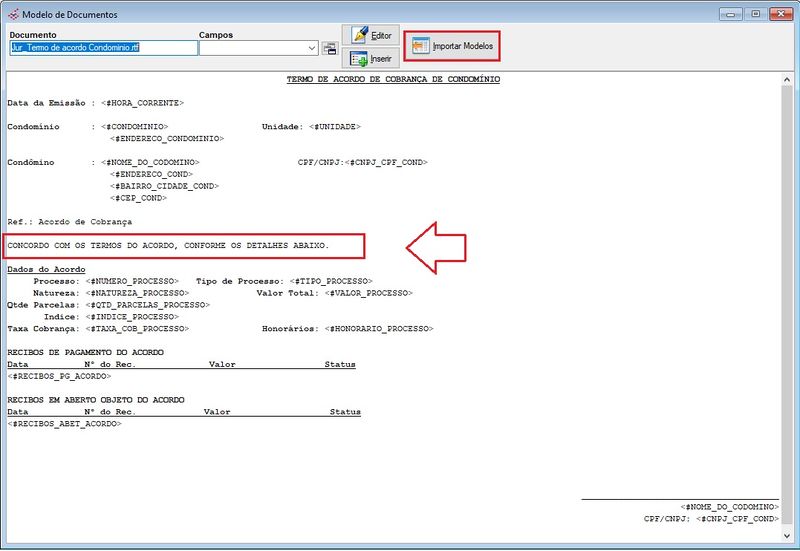Click the <#HORA_CORRENTE> placeholder
Image resolution: width=800 pixels, height=551 pixels.
(142, 103)
